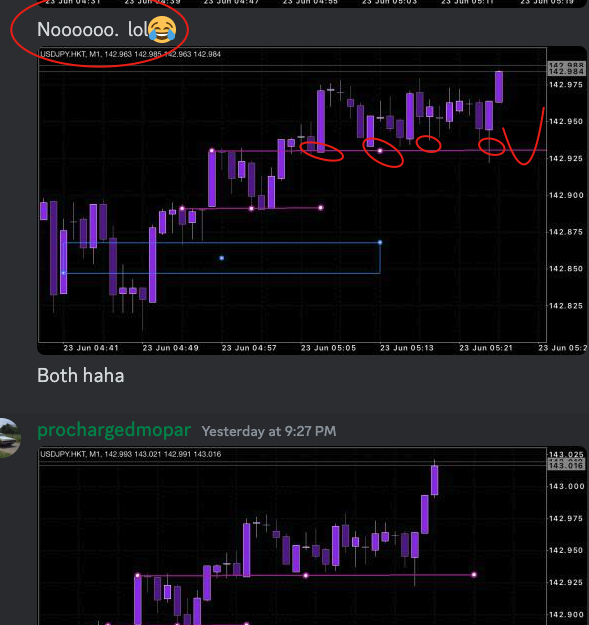This screenshot has height=625, width=589.
Task: Click the 'Yesterday at 9:27 PM' timestamp
Action: [269, 432]
